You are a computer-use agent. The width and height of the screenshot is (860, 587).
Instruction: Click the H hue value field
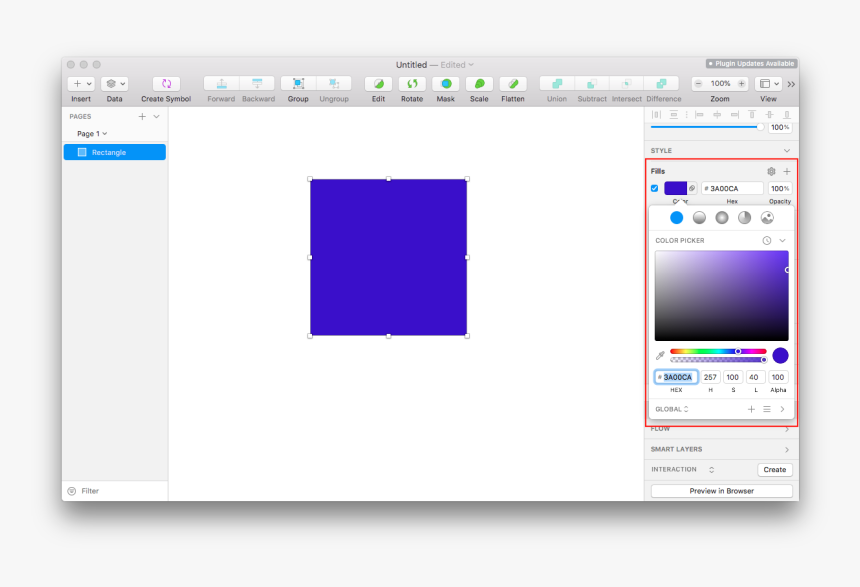click(x=710, y=377)
